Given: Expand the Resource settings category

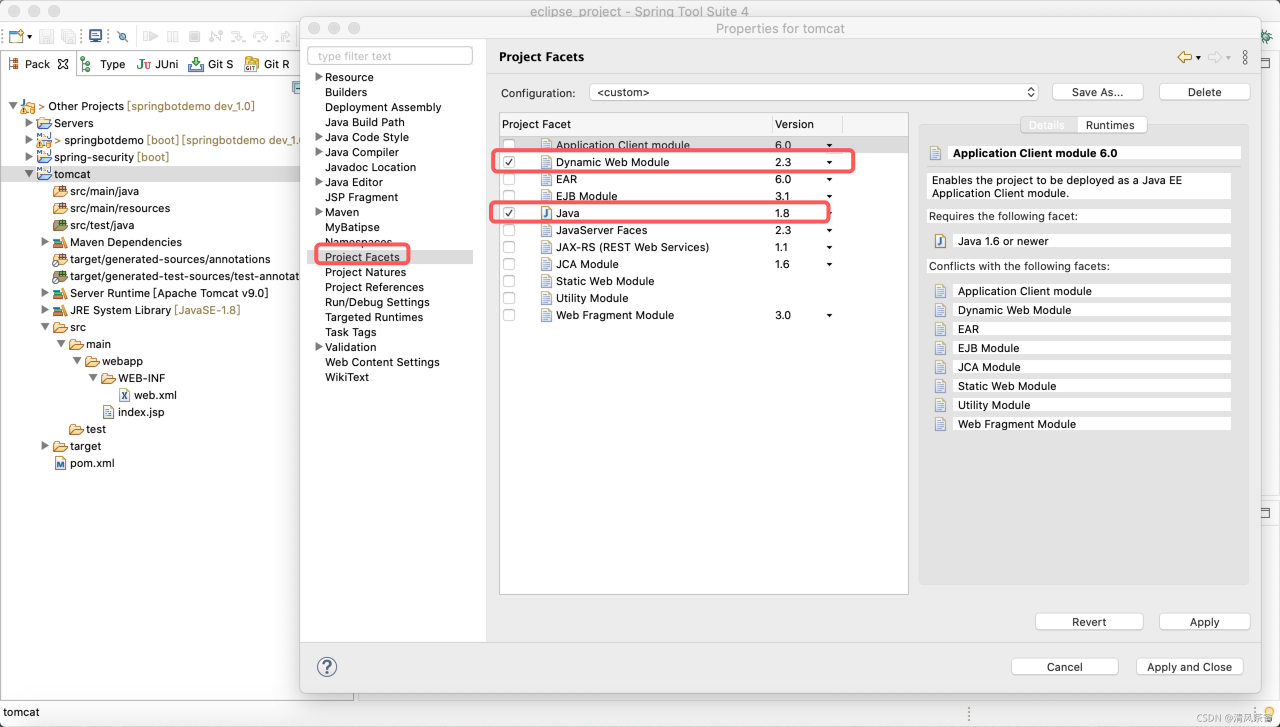Looking at the screenshot, I should [x=318, y=77].
